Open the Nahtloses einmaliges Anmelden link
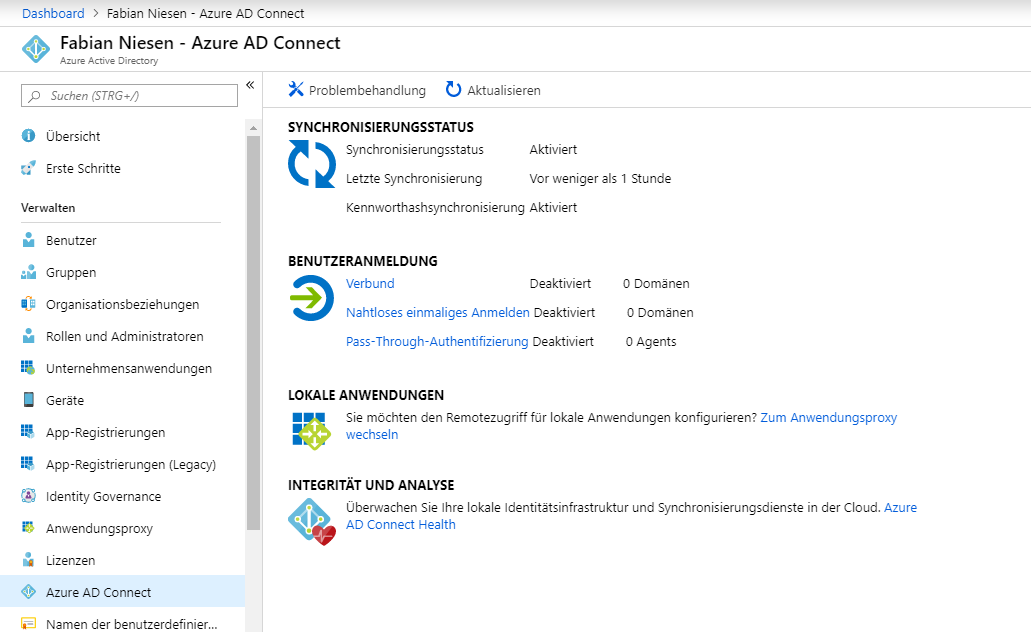 (438, 312)
